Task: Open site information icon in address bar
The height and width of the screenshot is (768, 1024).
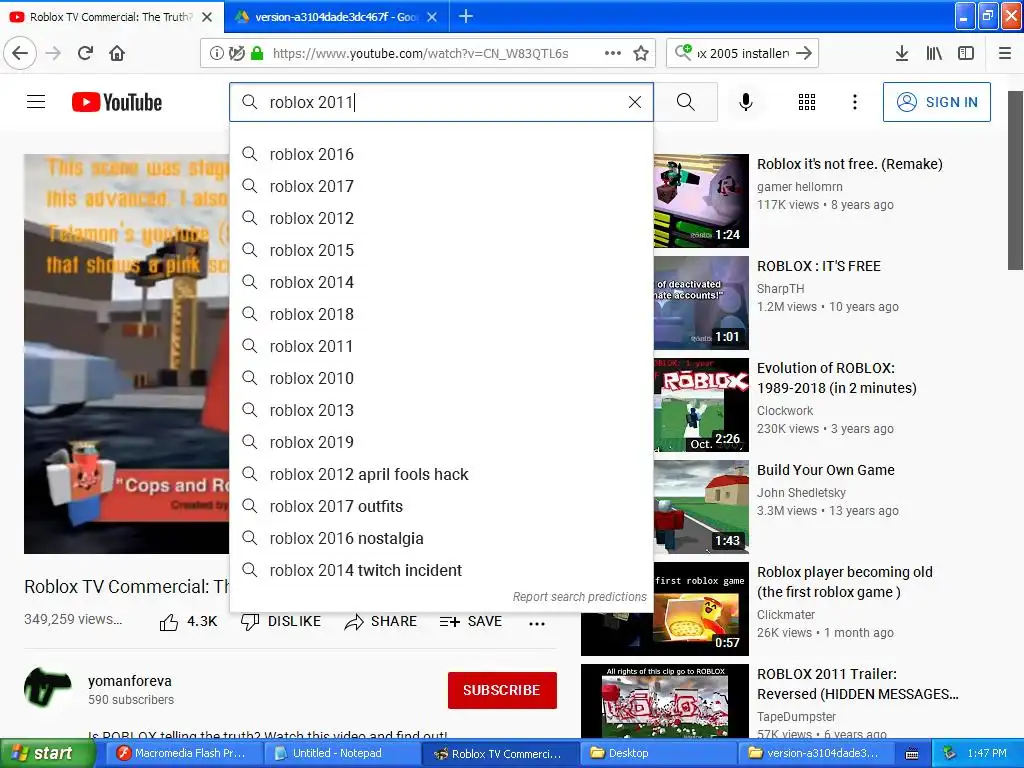Action: (216, 53)
